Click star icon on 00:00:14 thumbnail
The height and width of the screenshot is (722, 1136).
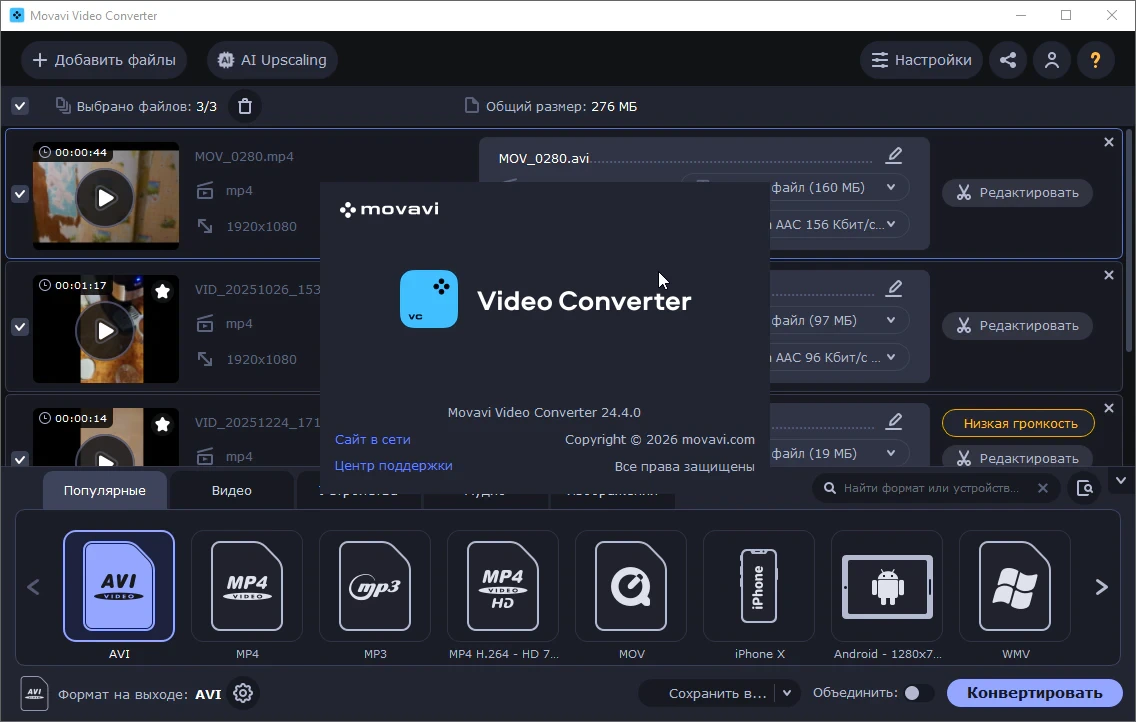click(x=162, y=424)
